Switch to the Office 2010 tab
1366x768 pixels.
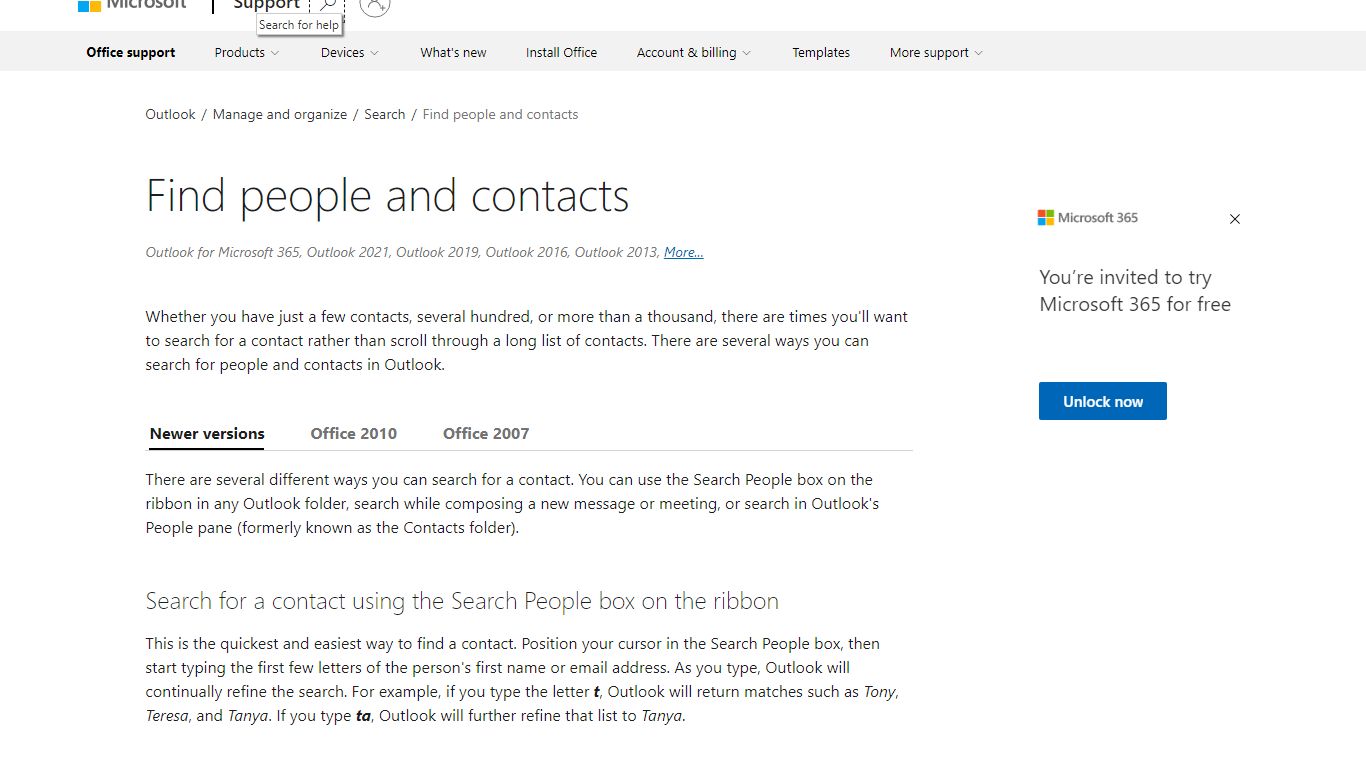pyautogui.click(x=354, y=434)
